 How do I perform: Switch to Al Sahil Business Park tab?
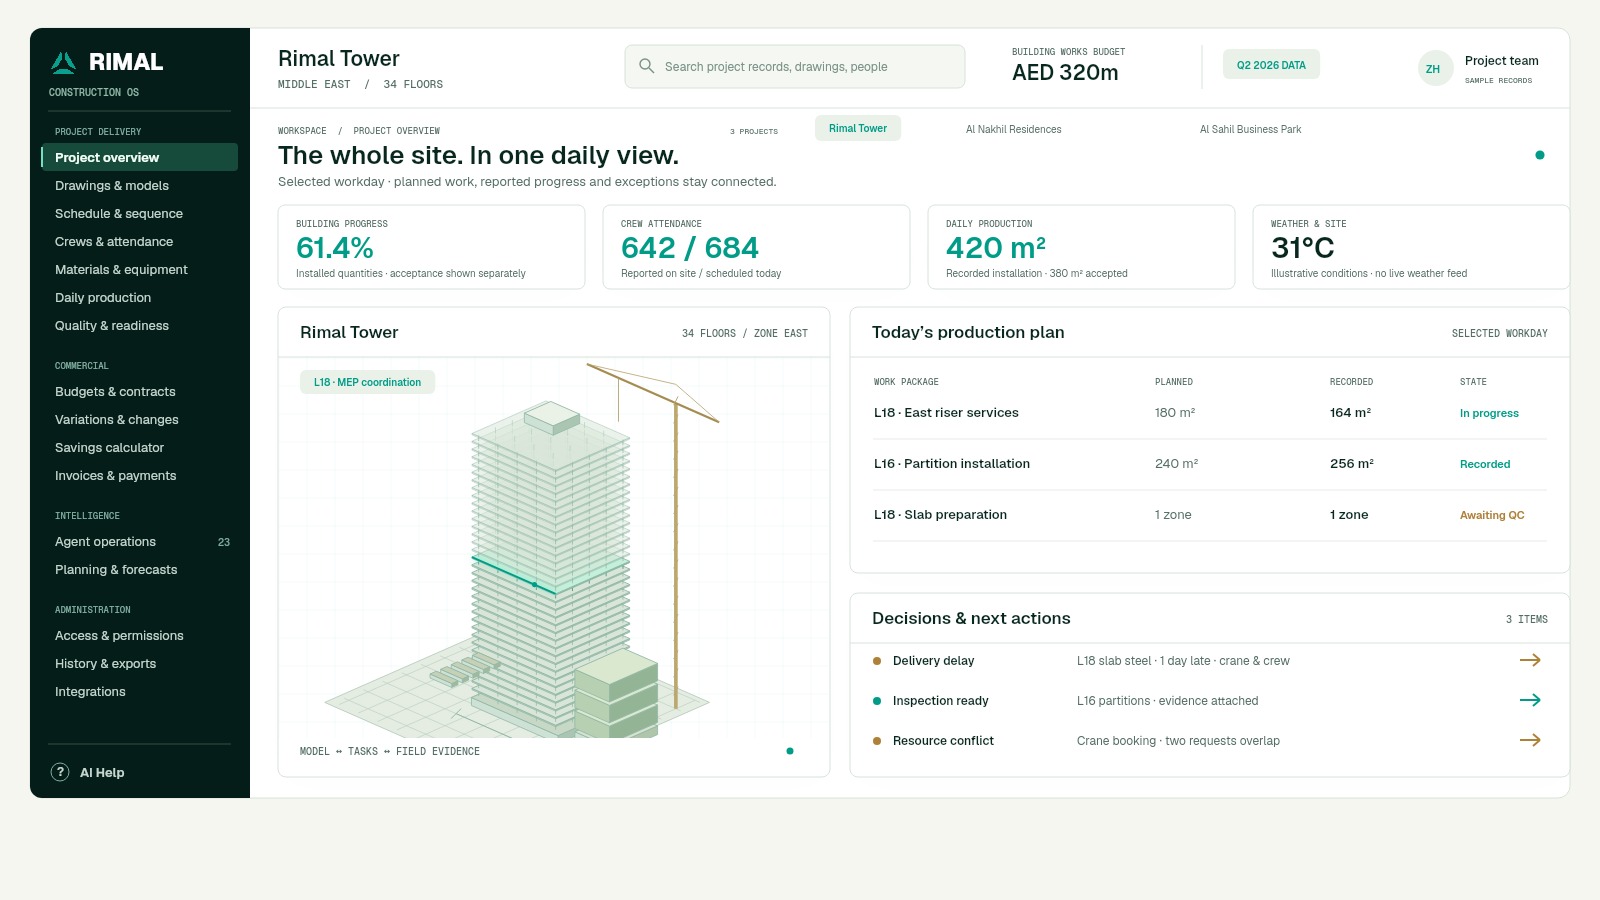(1250, 129)
